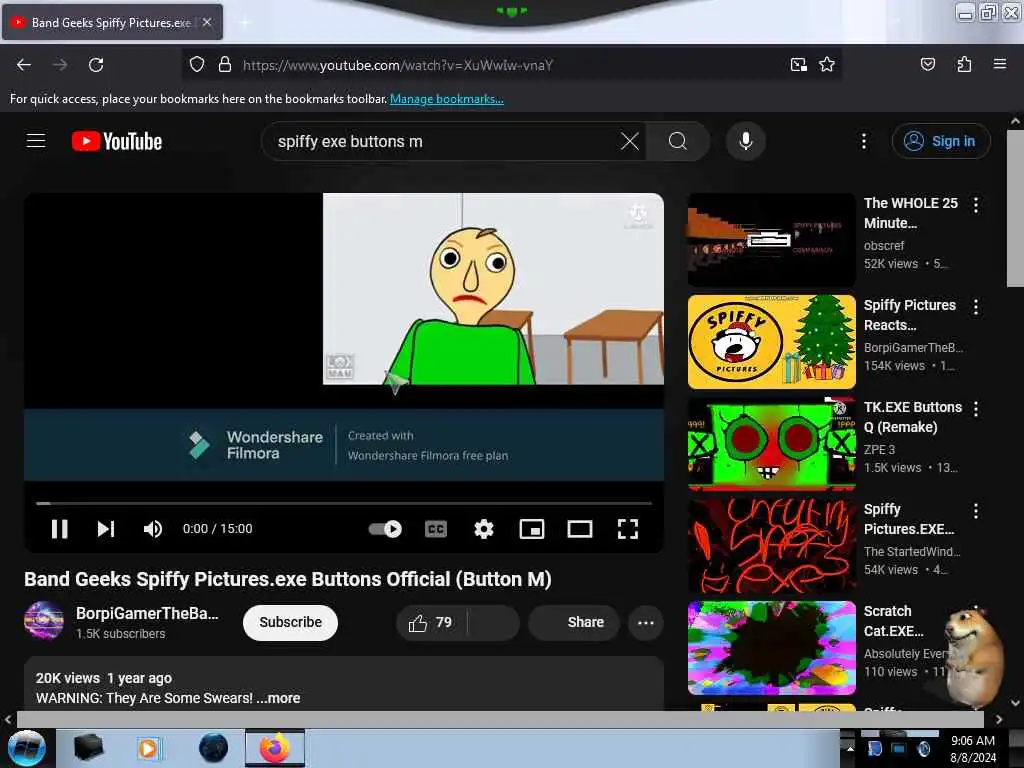This screenshot has height=768, width=1024.
Task: Click the page vertical scrollbar thumb
Action: point(1015,209)
